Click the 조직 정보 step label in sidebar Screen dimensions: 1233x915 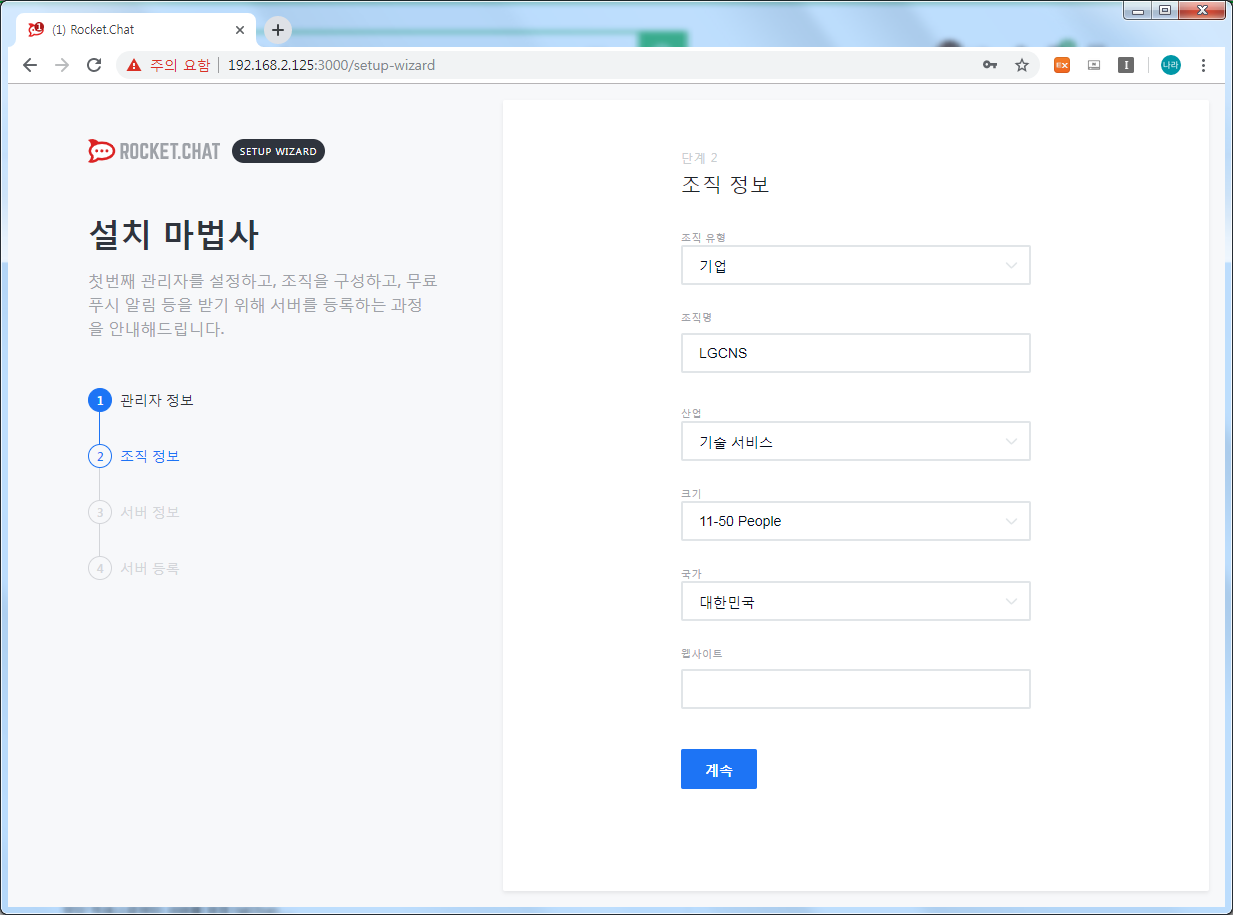tap(150, 456)
